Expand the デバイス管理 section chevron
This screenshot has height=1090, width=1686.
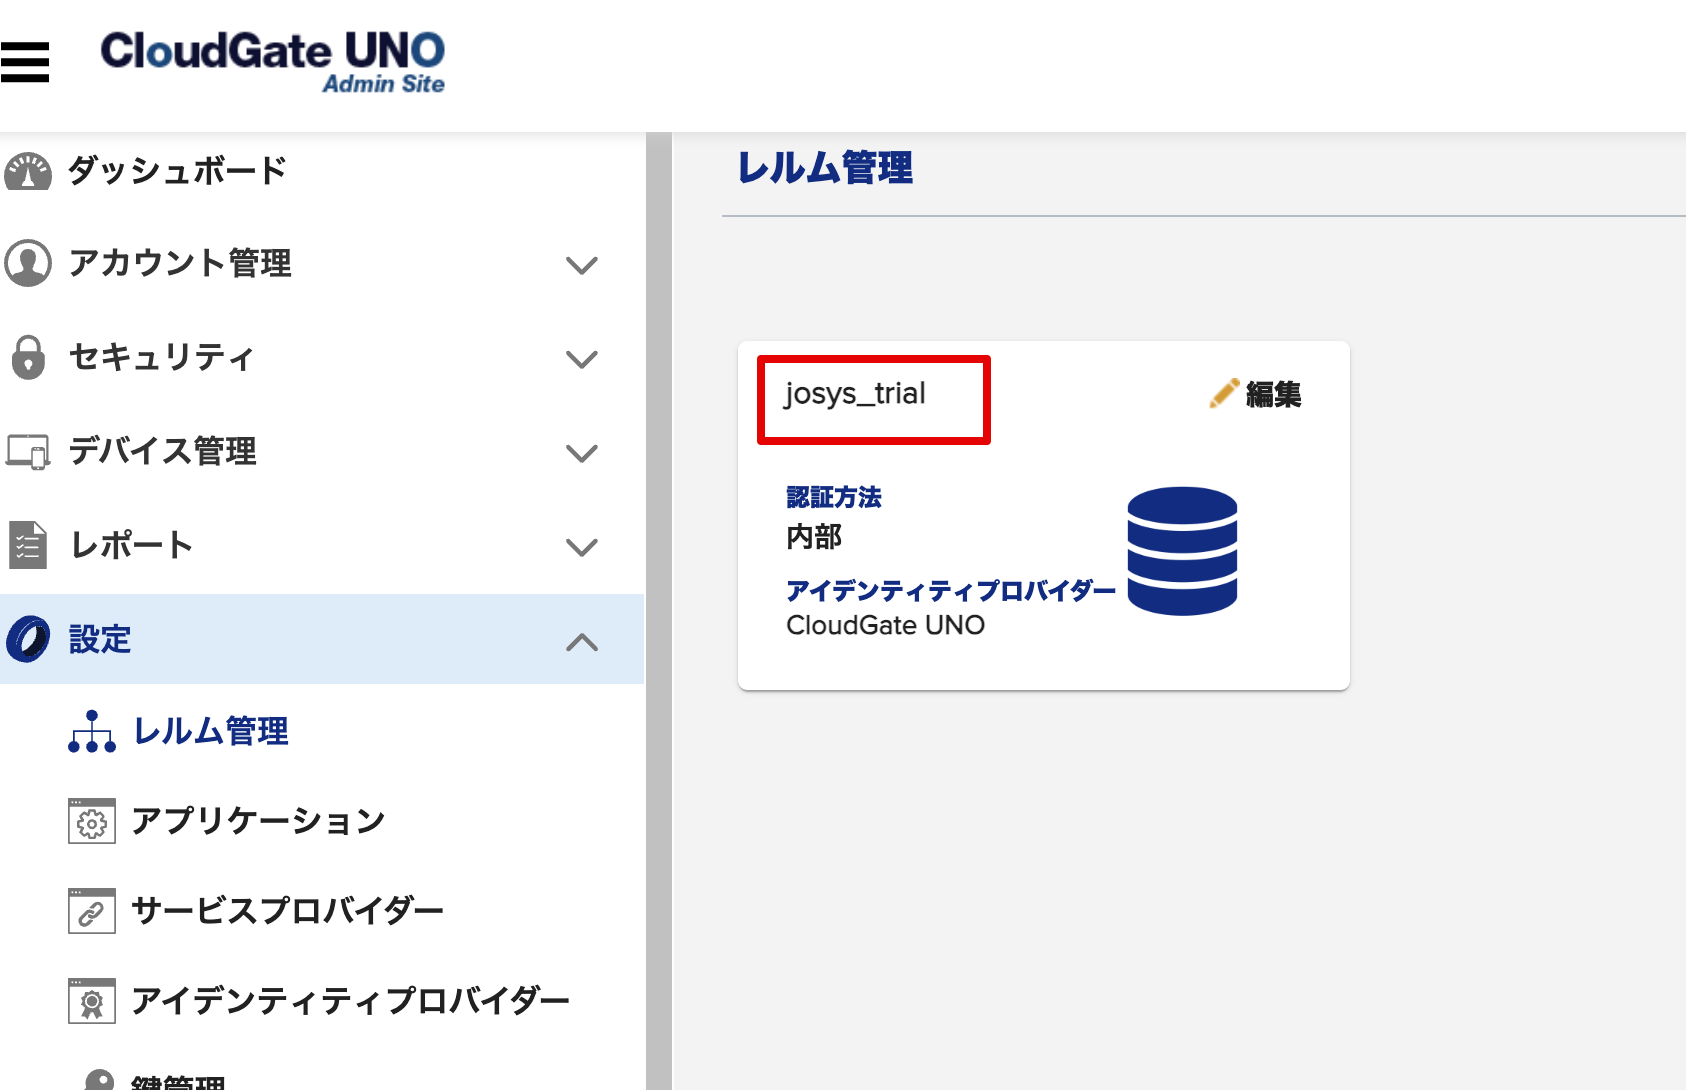pyautogui.click(x=581, y=453)
